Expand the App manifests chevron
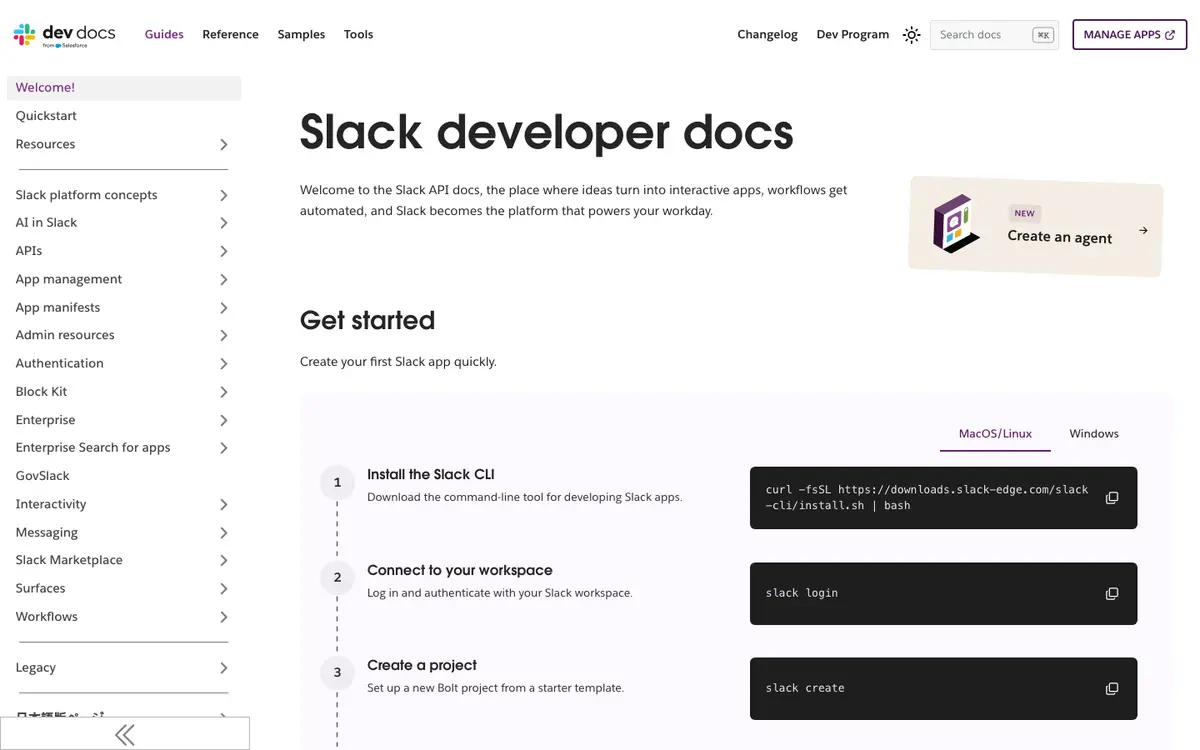This screenshot has width=1200, height=750. point(224,308)
